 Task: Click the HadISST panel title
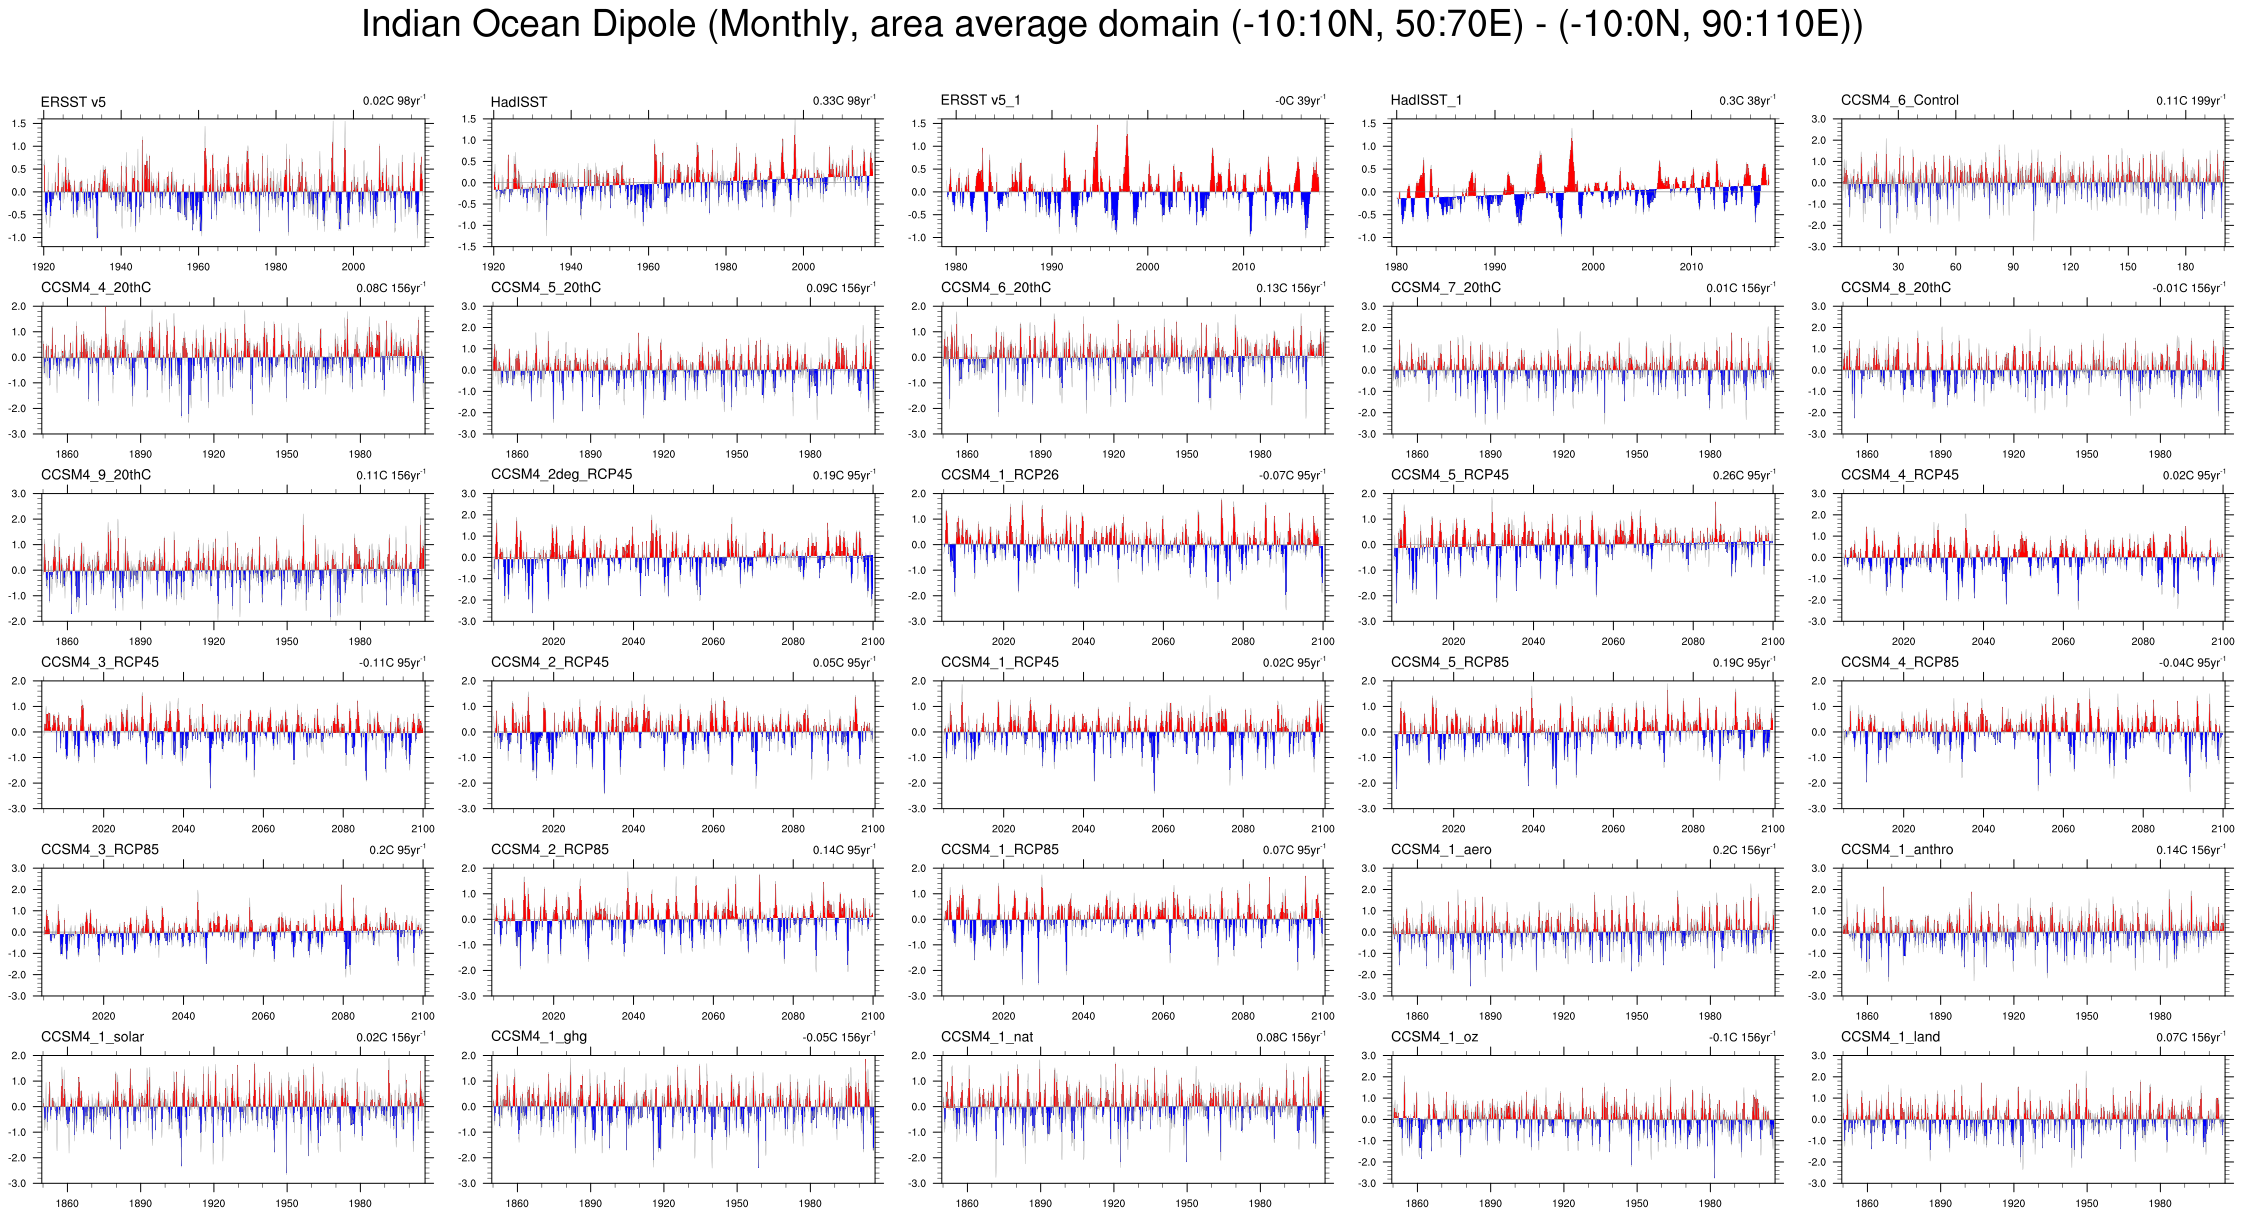[518, 102]
